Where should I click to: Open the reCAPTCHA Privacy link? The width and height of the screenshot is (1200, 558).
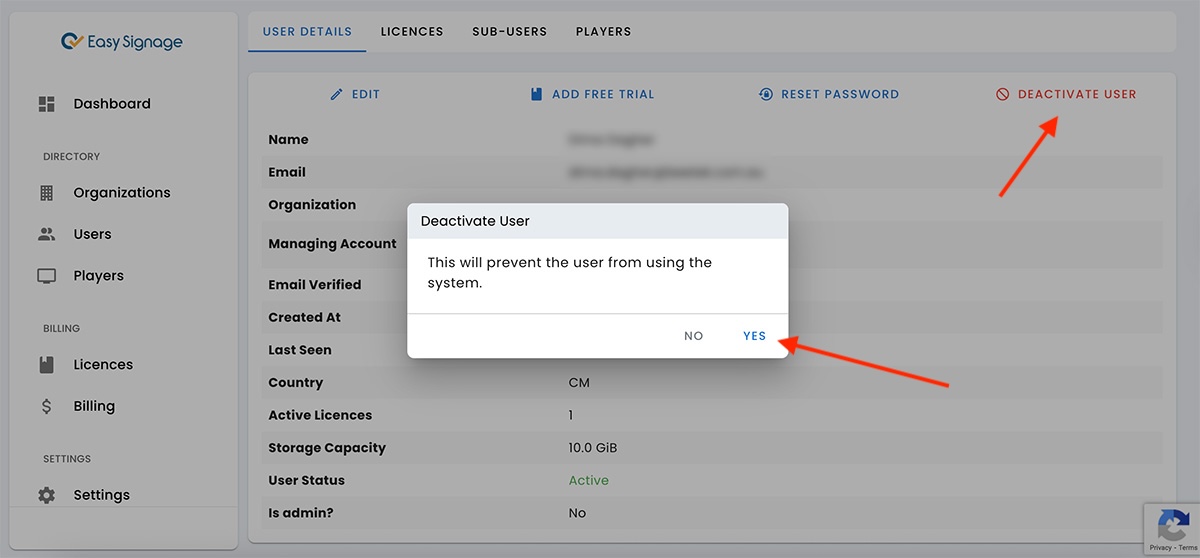(x=1160, y=548)
